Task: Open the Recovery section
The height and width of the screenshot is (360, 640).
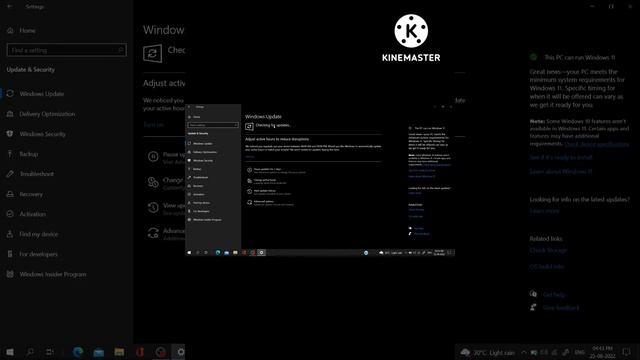Action: [x=31, y=194]
